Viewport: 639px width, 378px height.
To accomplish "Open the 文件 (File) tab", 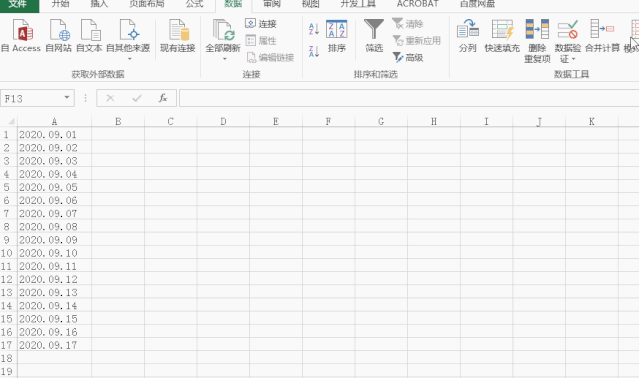I will click(19, 4).
